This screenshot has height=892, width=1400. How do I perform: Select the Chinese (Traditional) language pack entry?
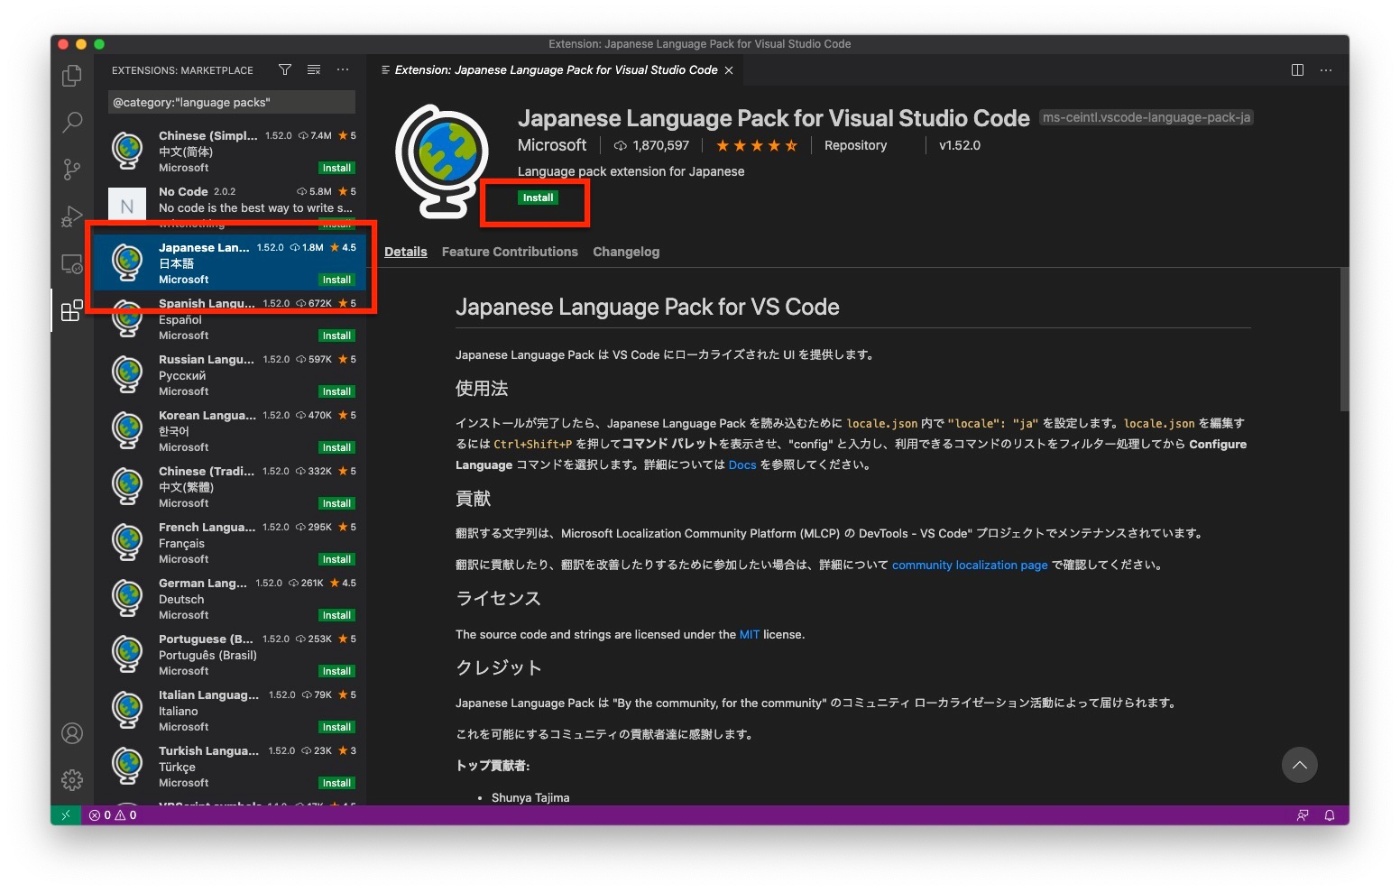[x=231, y=487]
